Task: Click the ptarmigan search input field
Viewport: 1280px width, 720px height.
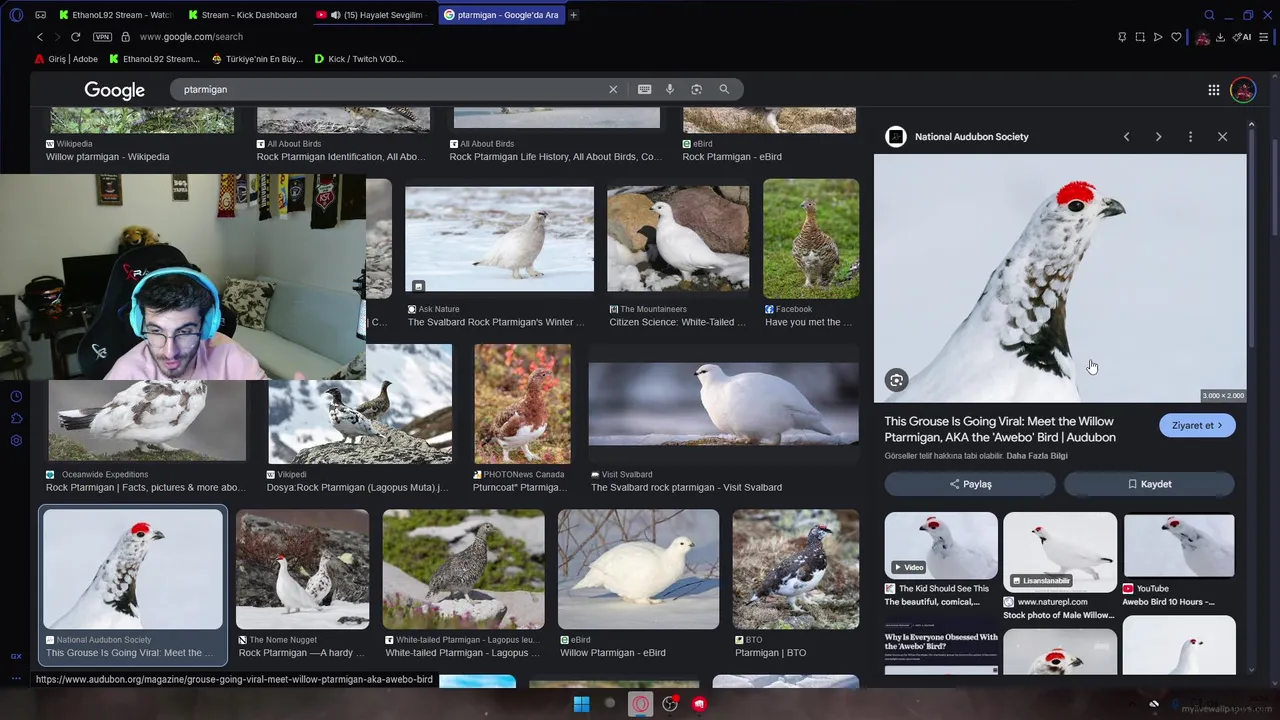Action: [390, 89]
